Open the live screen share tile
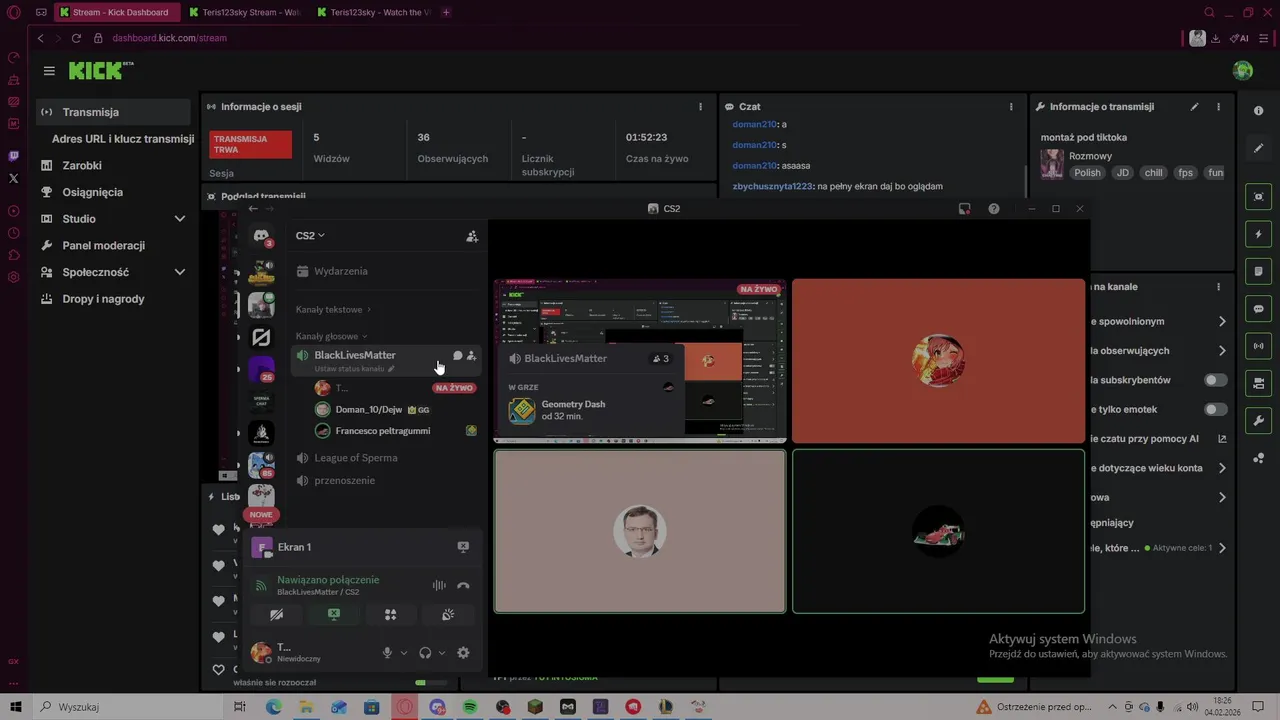The width and height of the screenshot is (1280, 720). tap(640, 361)
